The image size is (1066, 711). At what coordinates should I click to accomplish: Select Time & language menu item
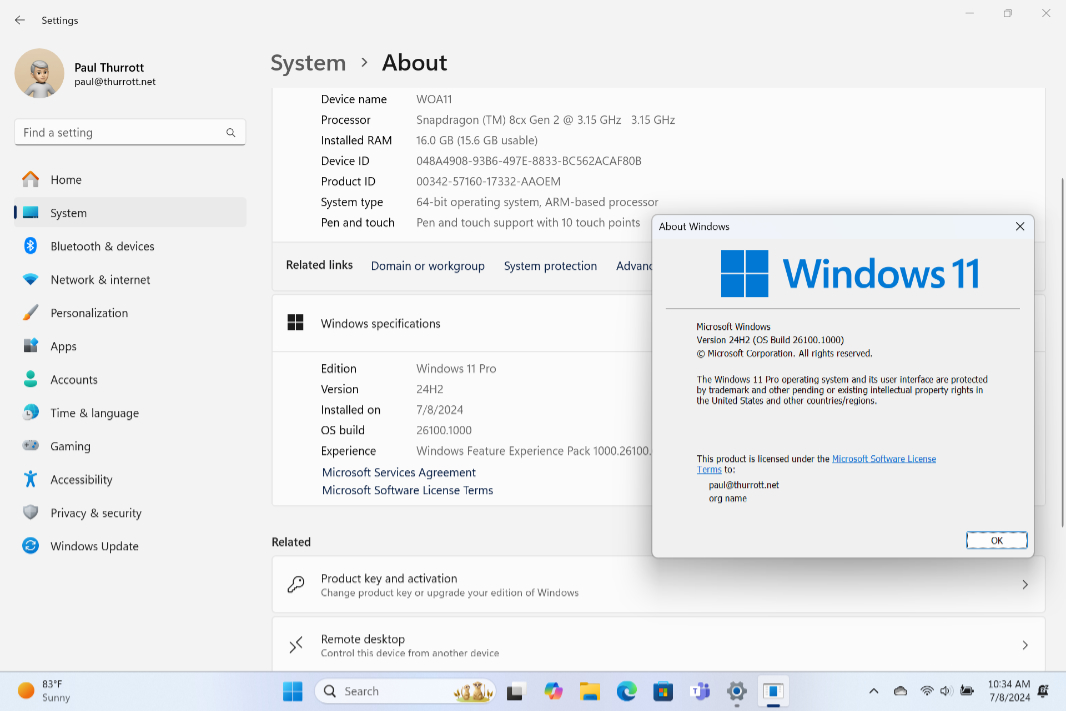click(x=94, y=413)
